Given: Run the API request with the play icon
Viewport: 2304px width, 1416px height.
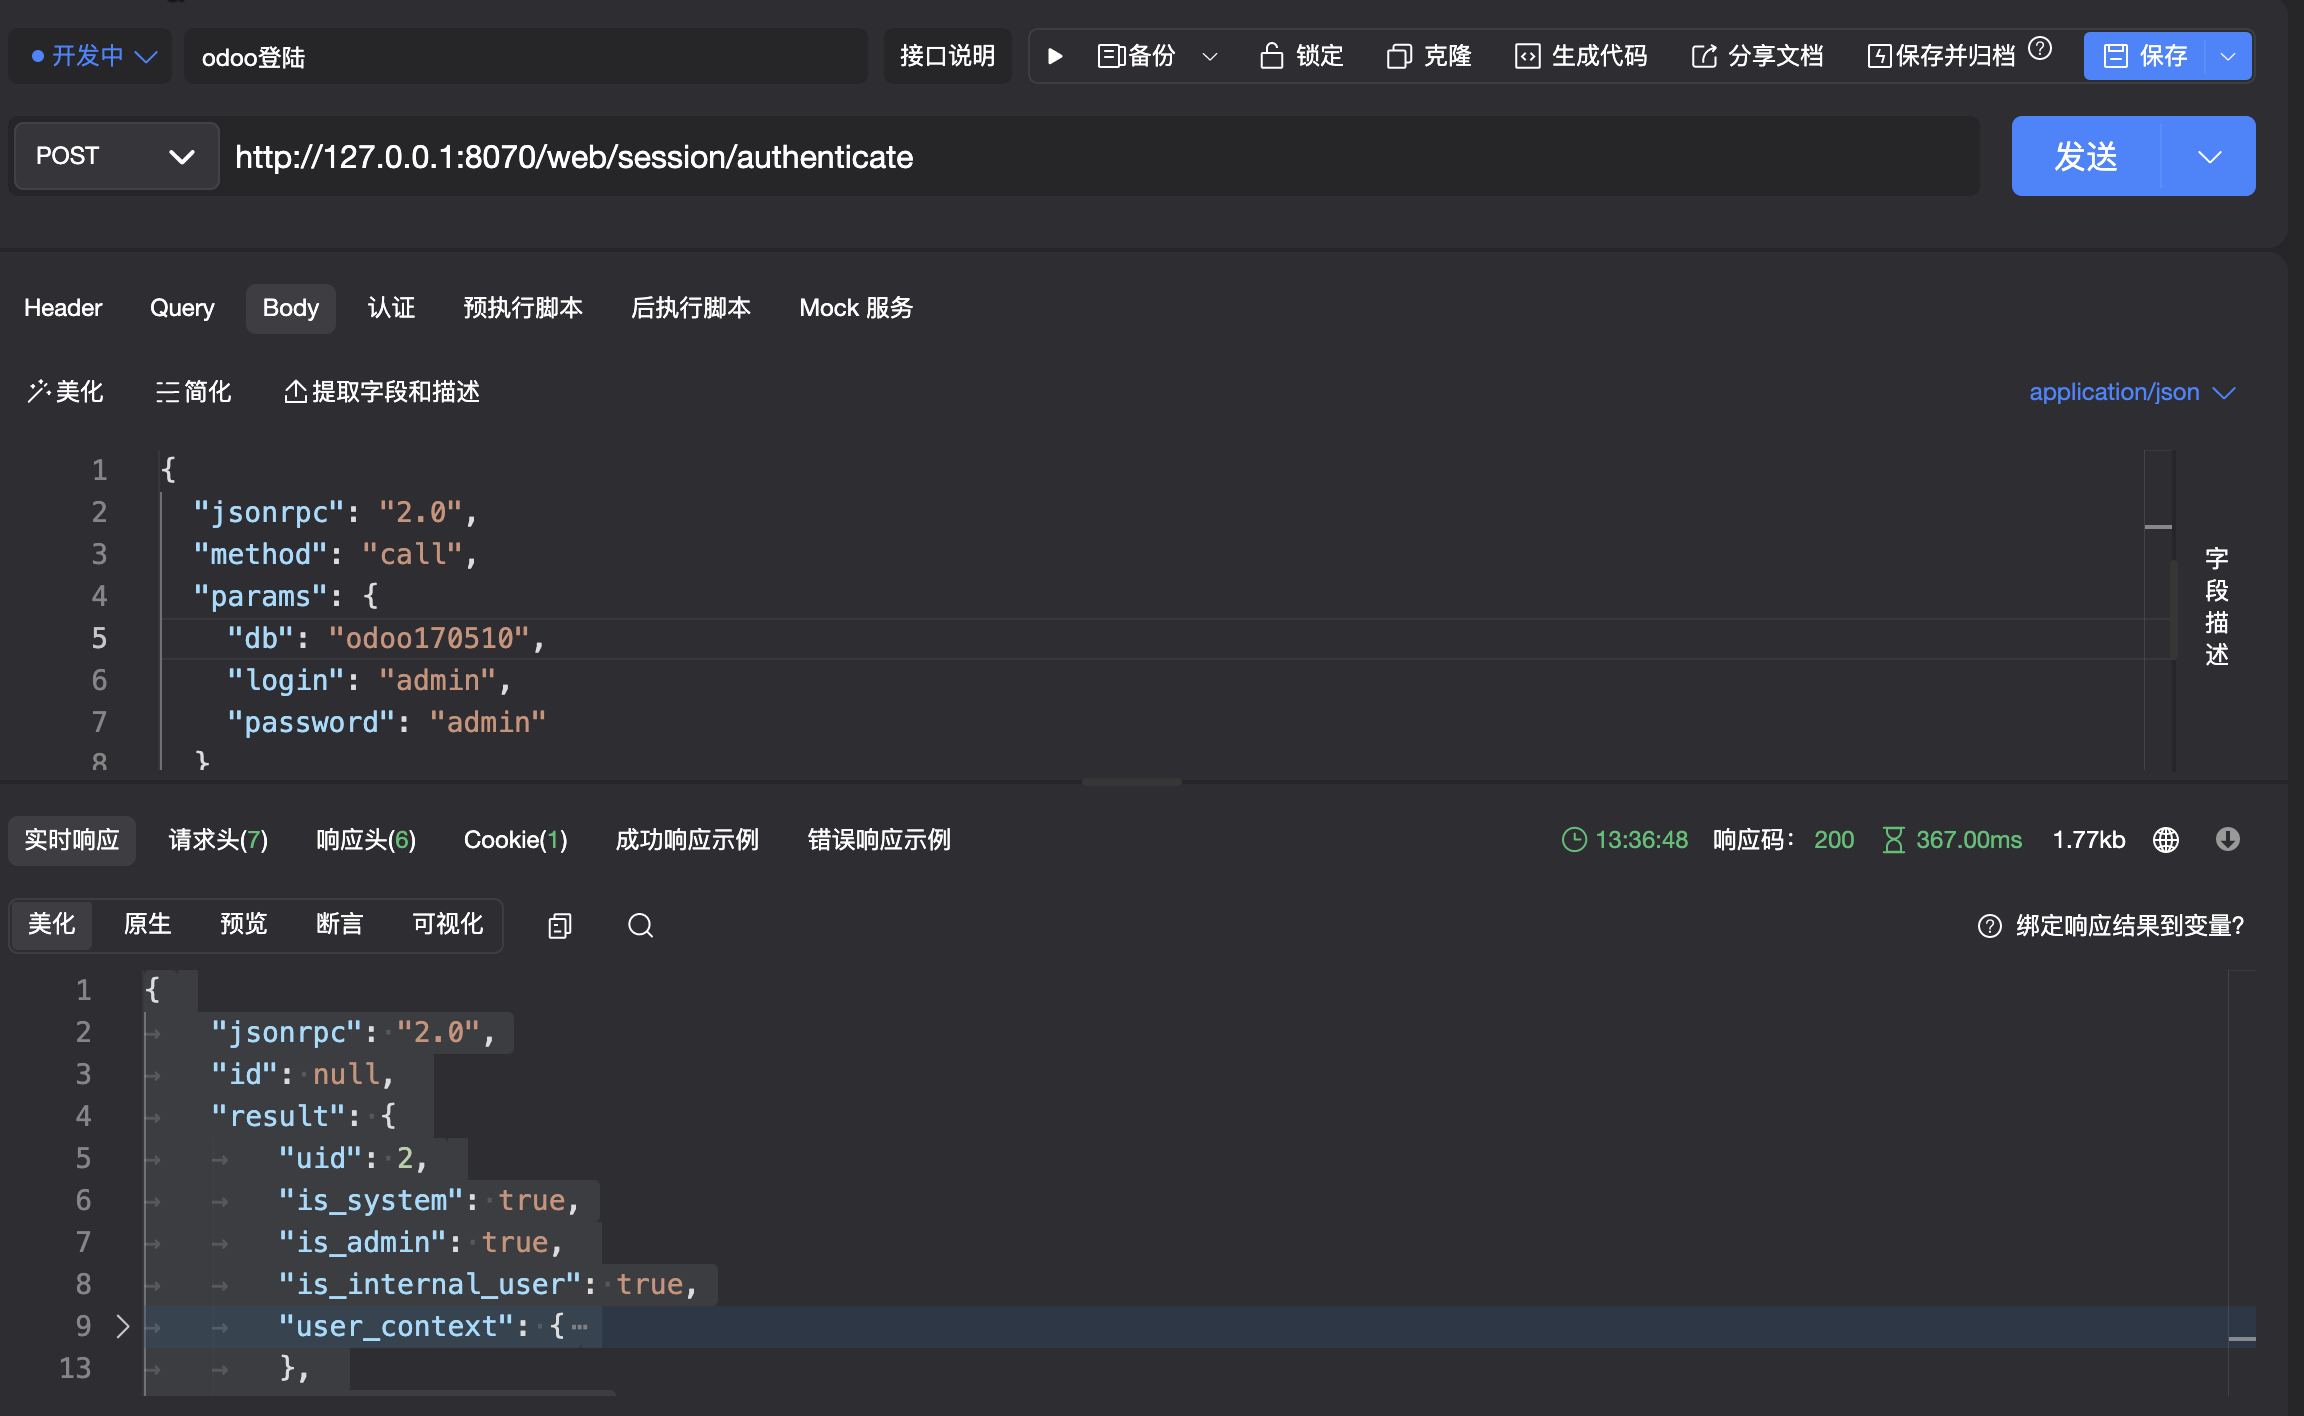Looking at the screenshot, I should 1054,56.
